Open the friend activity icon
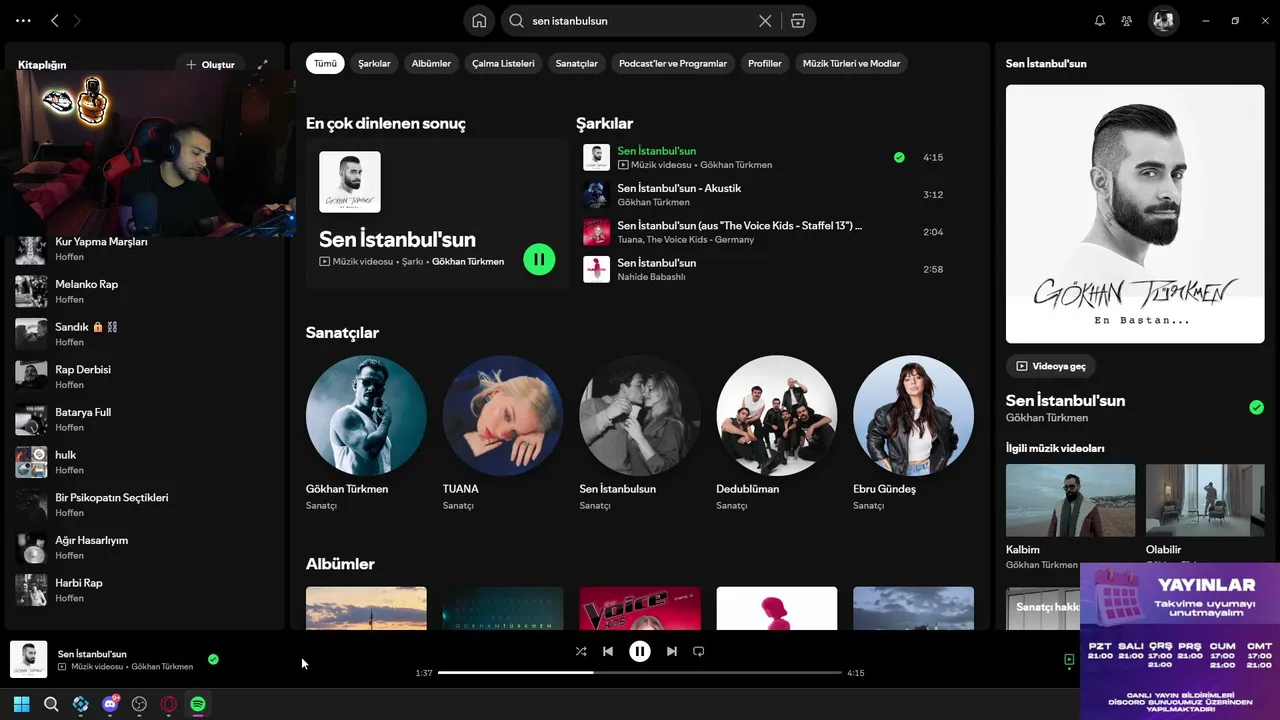Viewport: 1280px width, 720px height. tap(1127, 20)
